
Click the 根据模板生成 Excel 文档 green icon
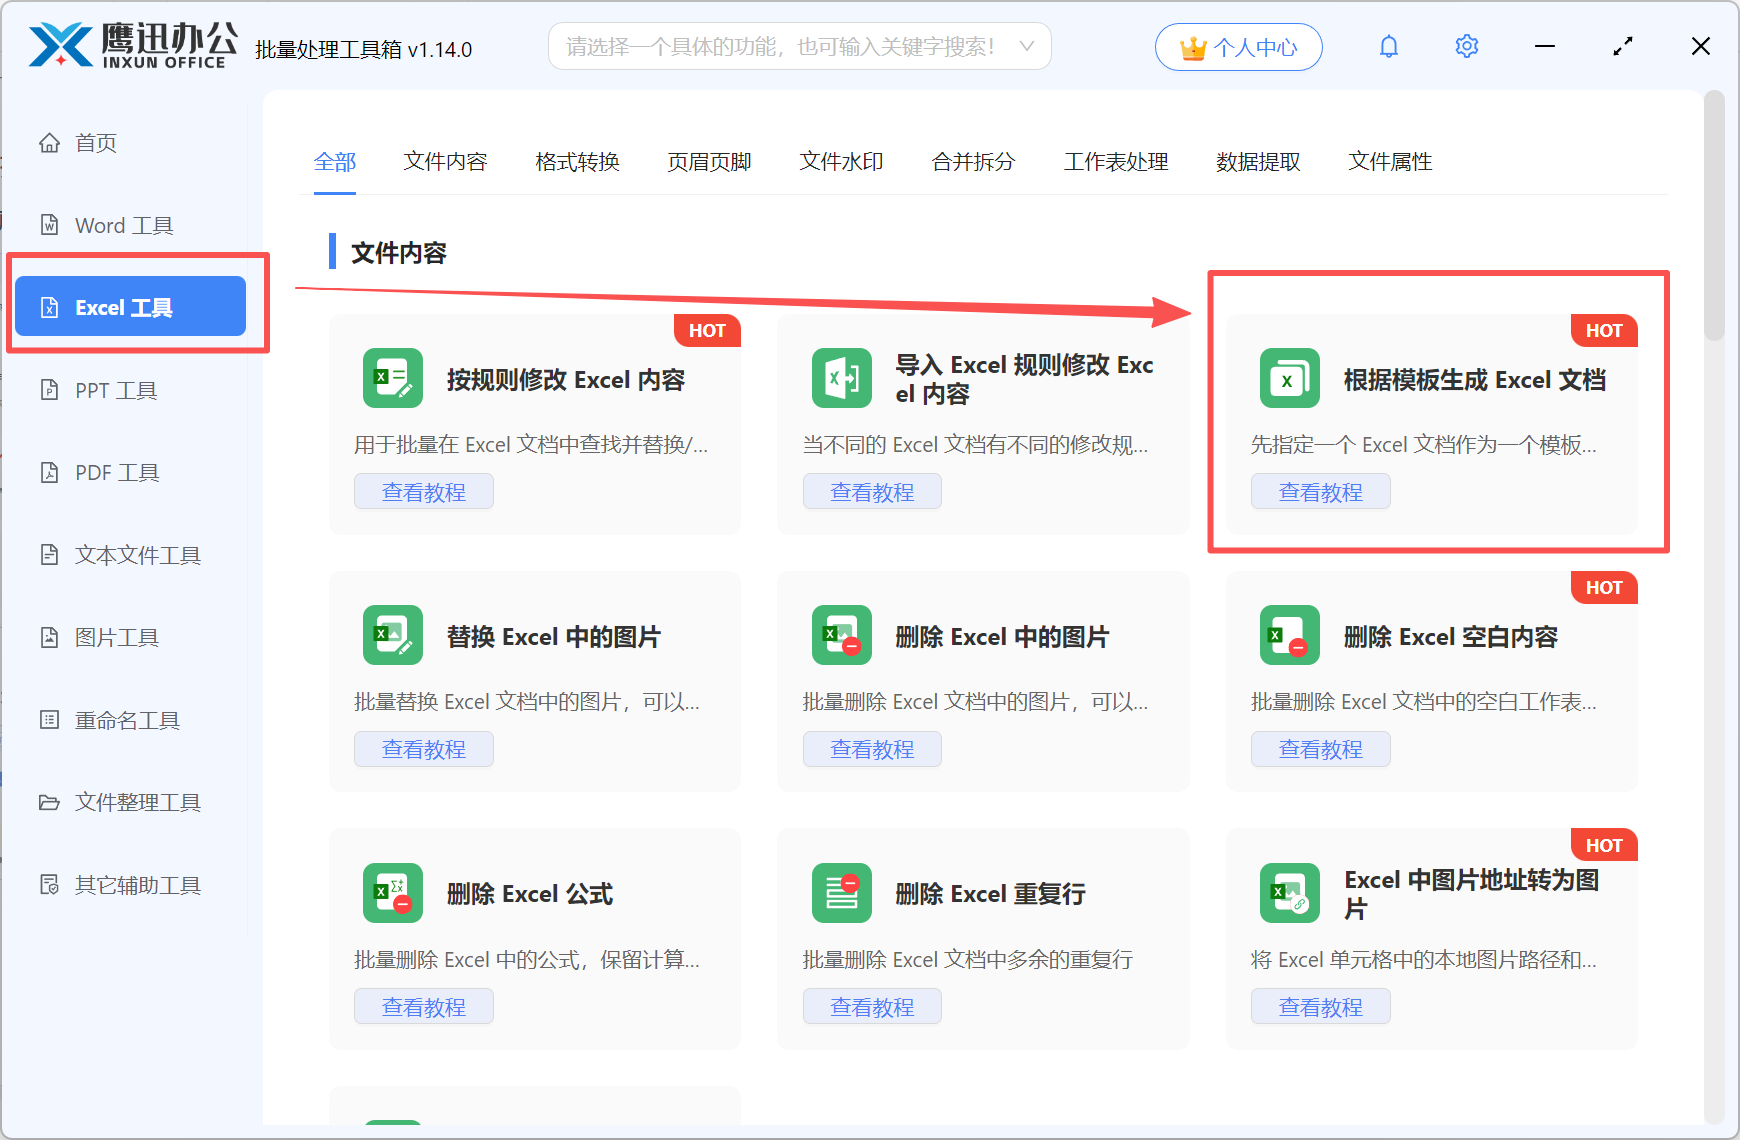coord(1289,378)
